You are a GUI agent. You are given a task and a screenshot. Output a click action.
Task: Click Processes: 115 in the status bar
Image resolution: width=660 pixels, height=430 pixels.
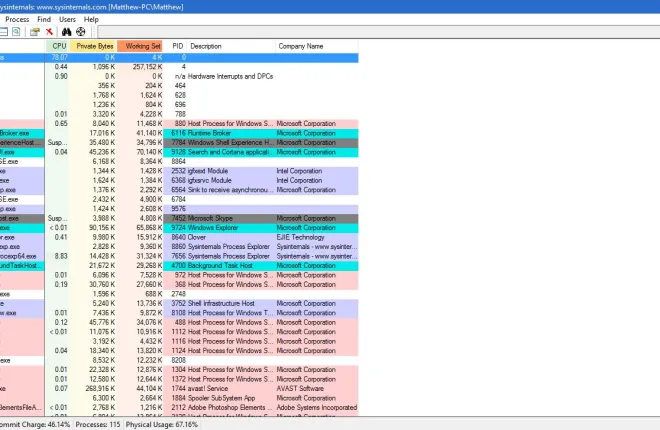coord(98,425)
